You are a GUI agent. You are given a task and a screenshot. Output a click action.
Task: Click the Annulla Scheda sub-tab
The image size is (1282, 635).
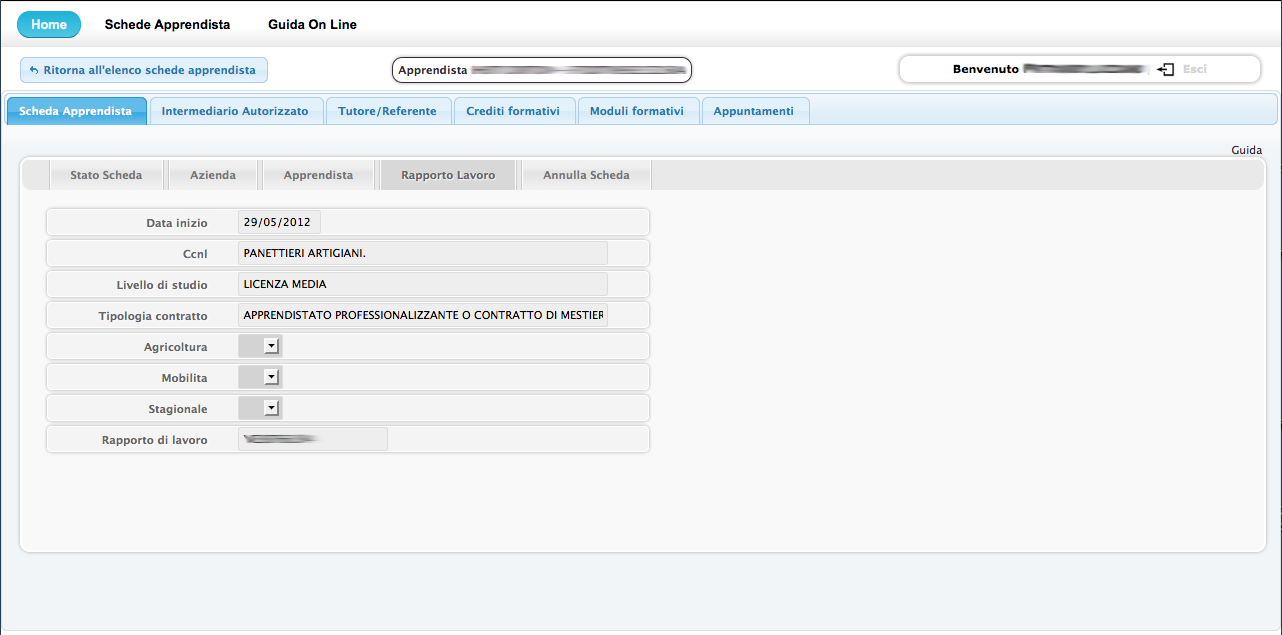pos(586,175)
